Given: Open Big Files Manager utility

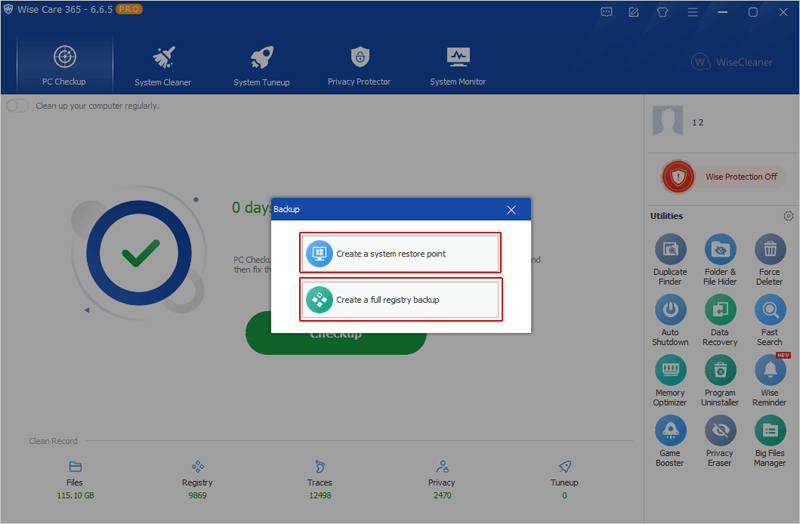Looking at the screenshot, I should tap(769, 441).
